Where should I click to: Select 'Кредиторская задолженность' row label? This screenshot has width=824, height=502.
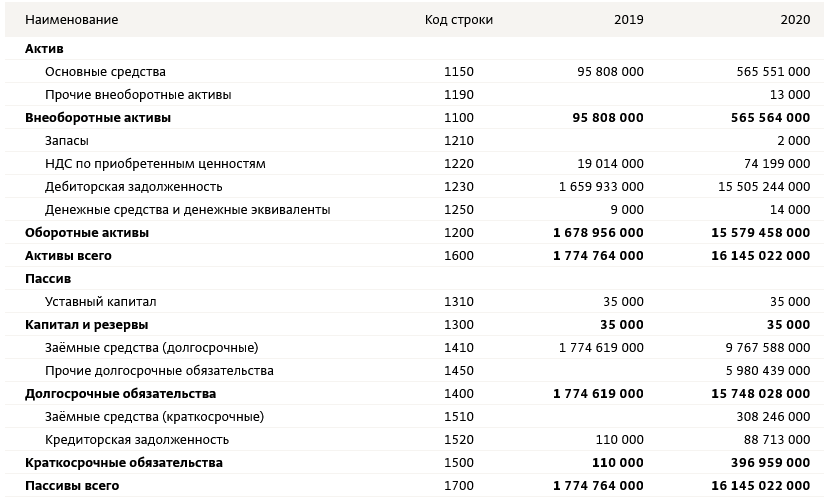[x=137, y=439]
